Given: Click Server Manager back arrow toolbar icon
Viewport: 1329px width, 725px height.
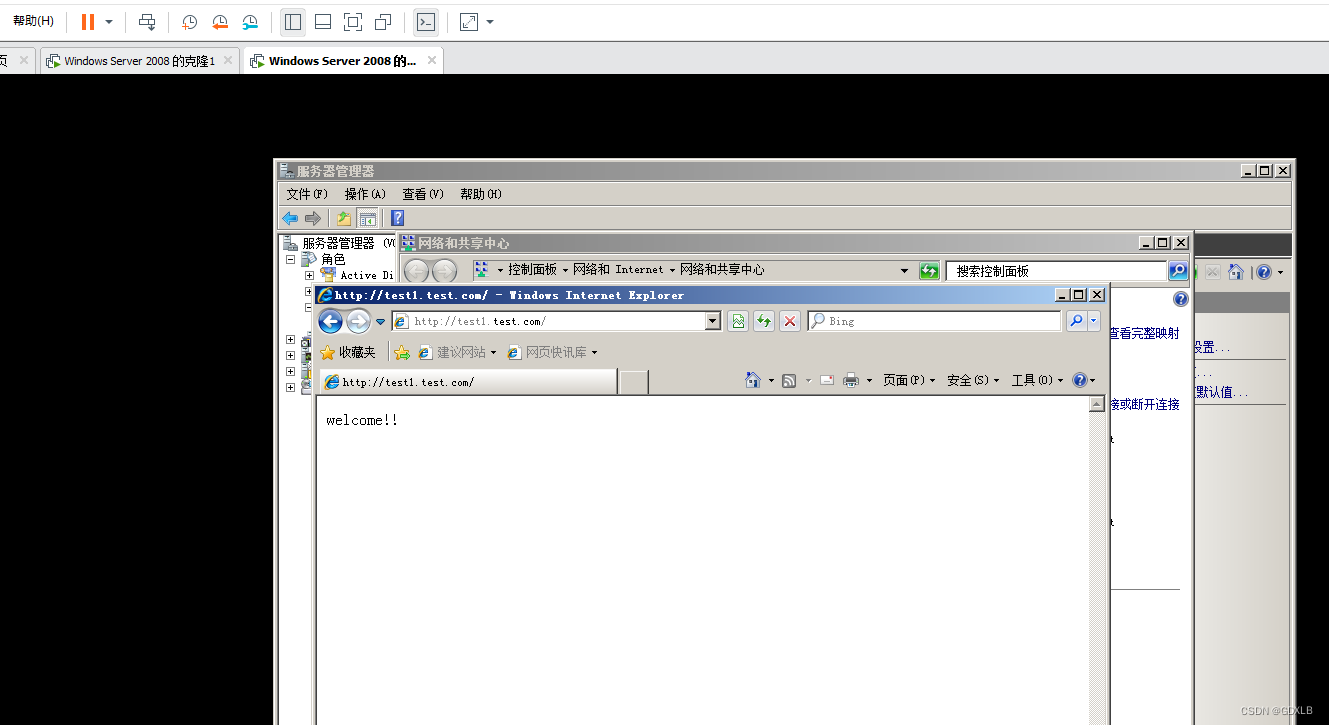Looking at the screenshot, I should coord(290,218).
